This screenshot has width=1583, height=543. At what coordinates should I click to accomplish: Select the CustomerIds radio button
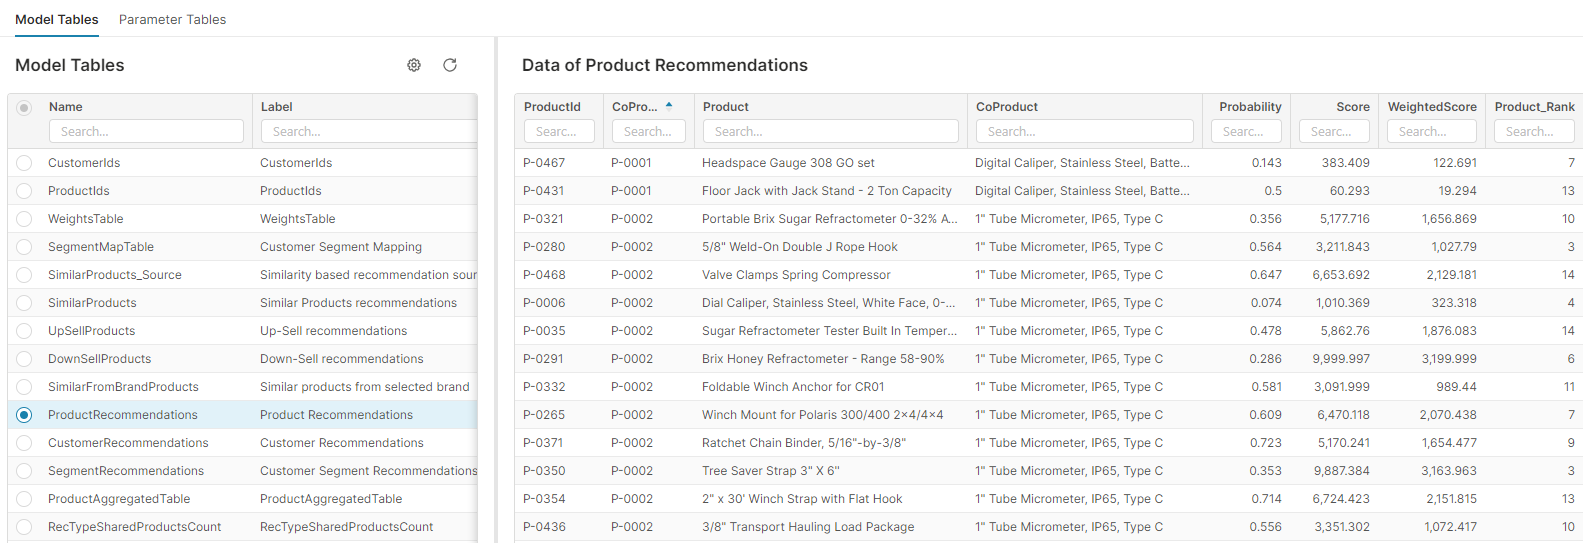click(24, 163)
